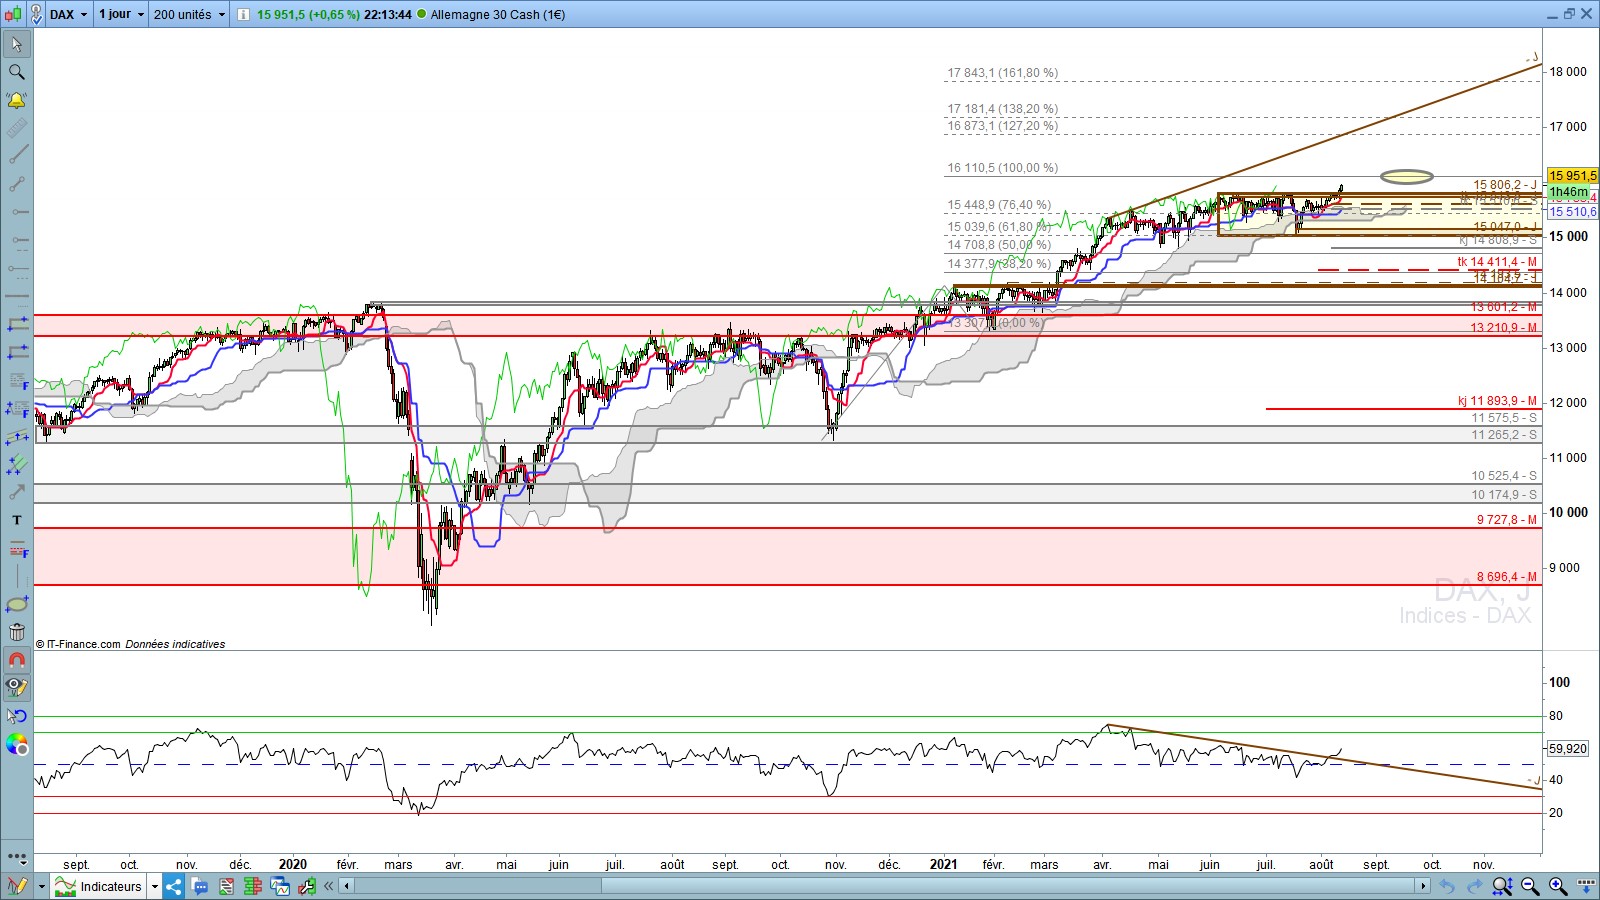Create a price alert with the bell tool

pos(17,100)
